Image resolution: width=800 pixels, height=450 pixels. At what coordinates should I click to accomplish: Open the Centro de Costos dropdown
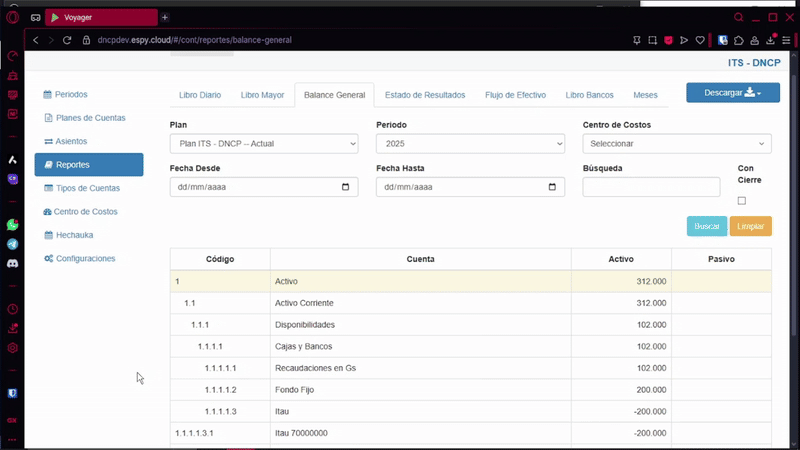(x=676, y=144)
